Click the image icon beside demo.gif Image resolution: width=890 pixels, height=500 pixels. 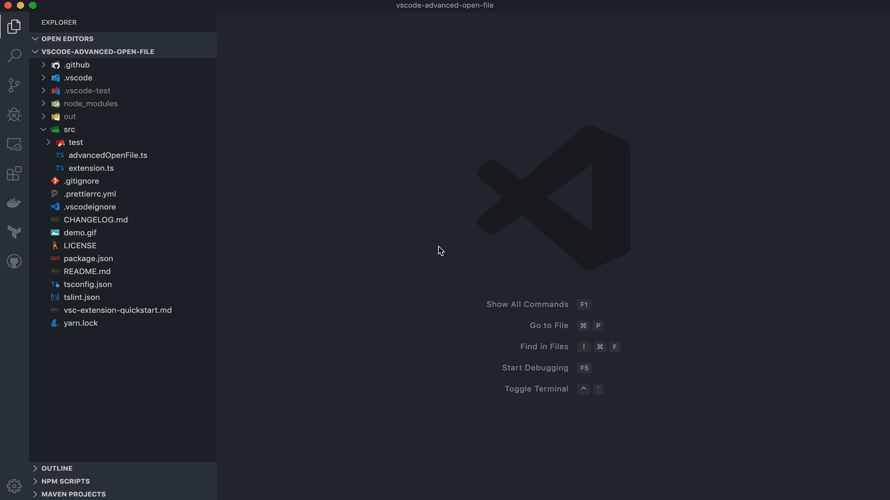pos(55,233)
